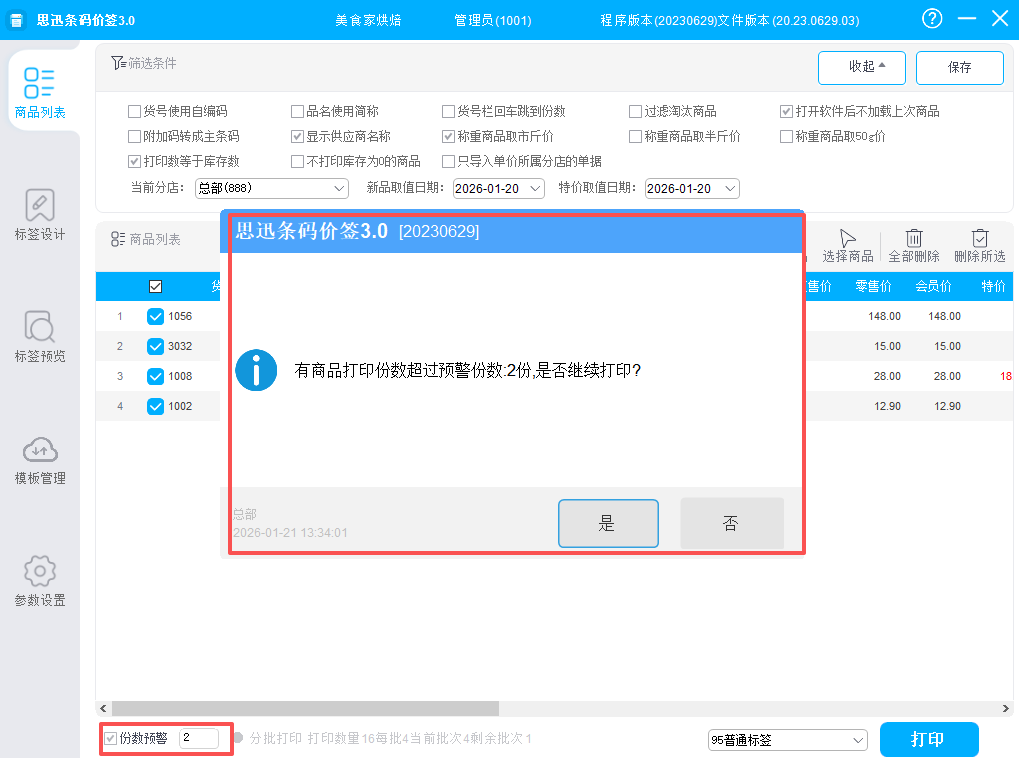Open the 新品取值日期 date dropdown

point(498,188)
